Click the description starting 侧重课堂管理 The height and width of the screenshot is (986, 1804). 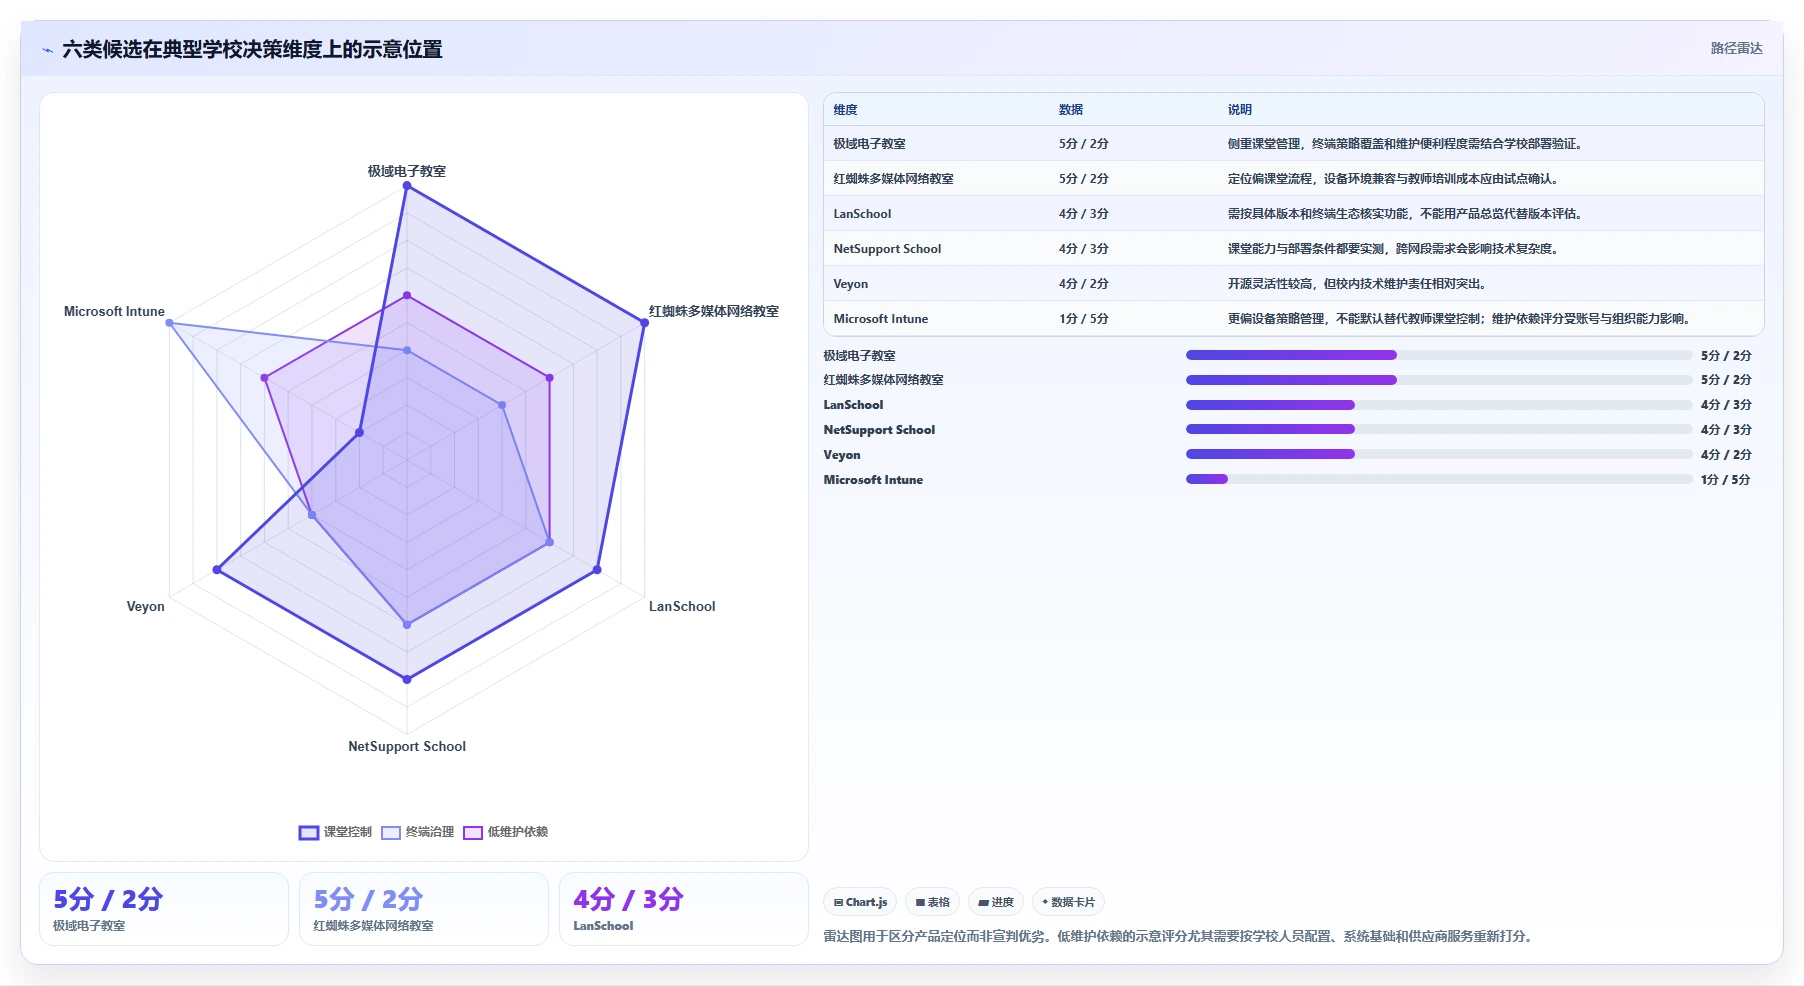click(x=1405, y=144)
